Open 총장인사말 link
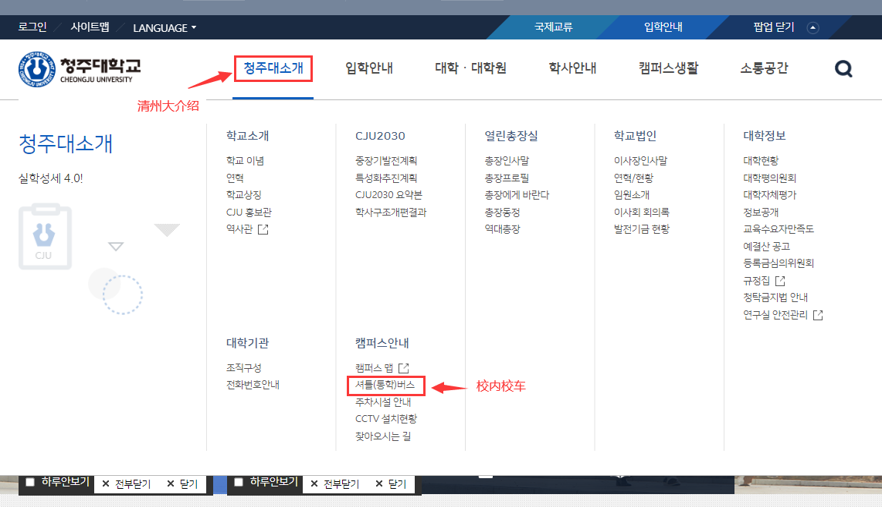Screen dimensions: 883x508 (507, 161)
